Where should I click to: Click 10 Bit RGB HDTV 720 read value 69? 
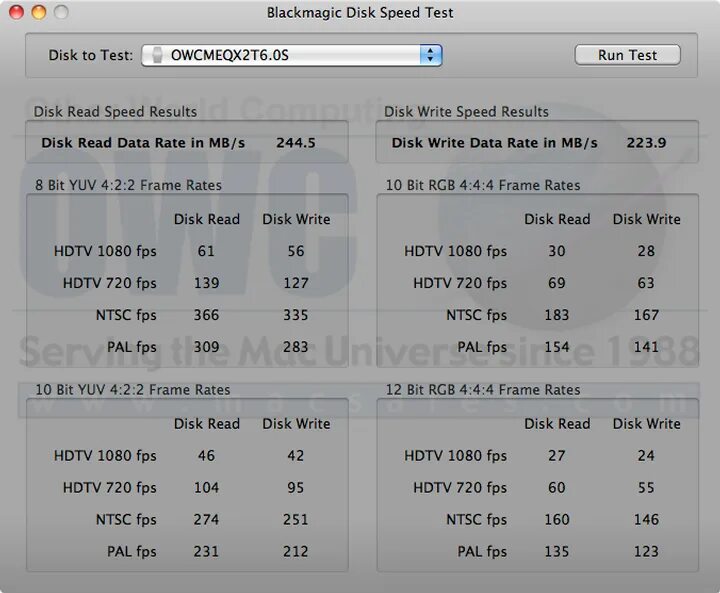point(557,283)
